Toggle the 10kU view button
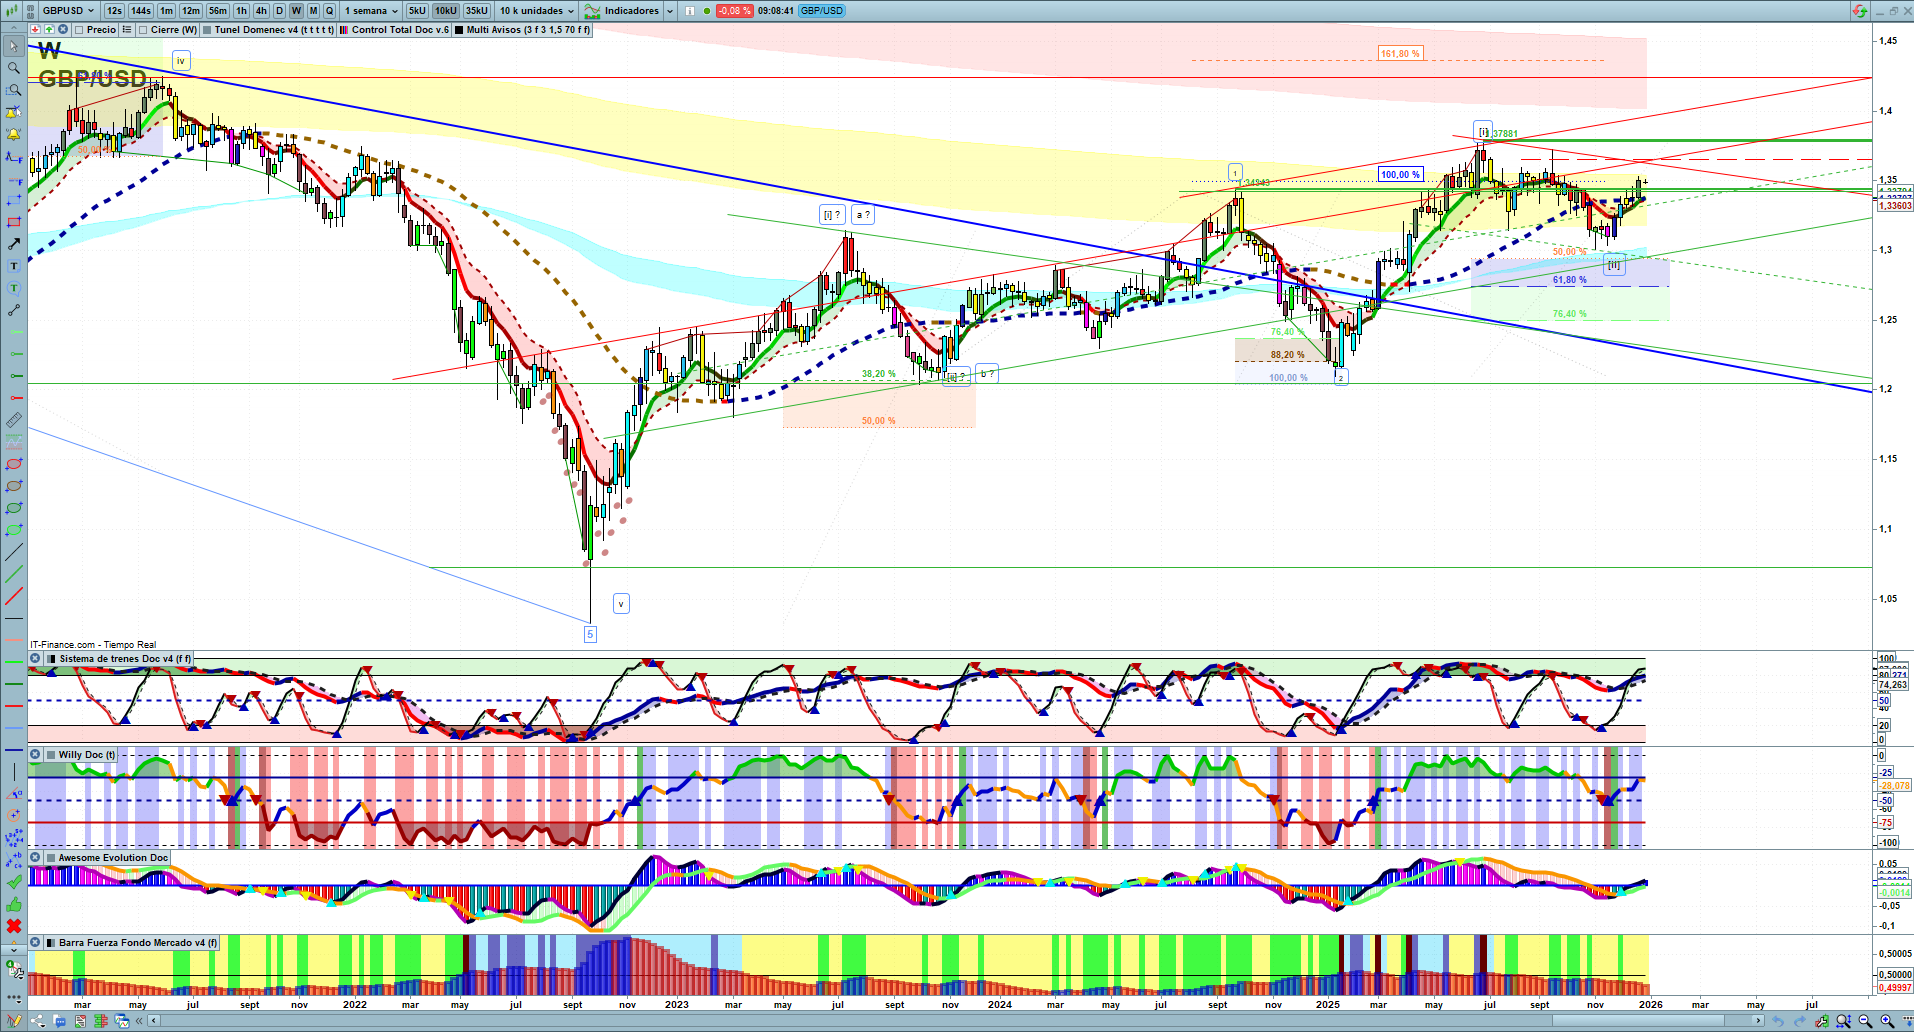The height and width of the screenshot is (1032, 1914). pos(445,11)
